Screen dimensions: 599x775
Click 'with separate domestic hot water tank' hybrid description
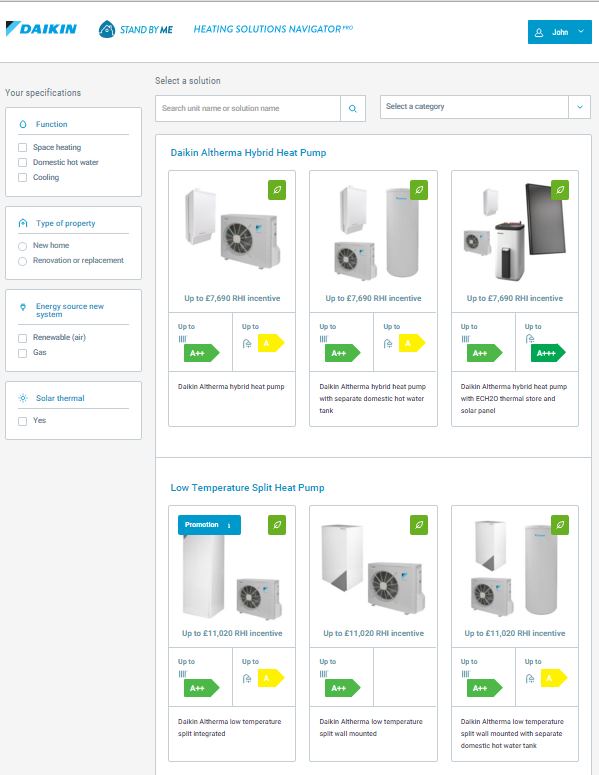[x=372, y=405]
